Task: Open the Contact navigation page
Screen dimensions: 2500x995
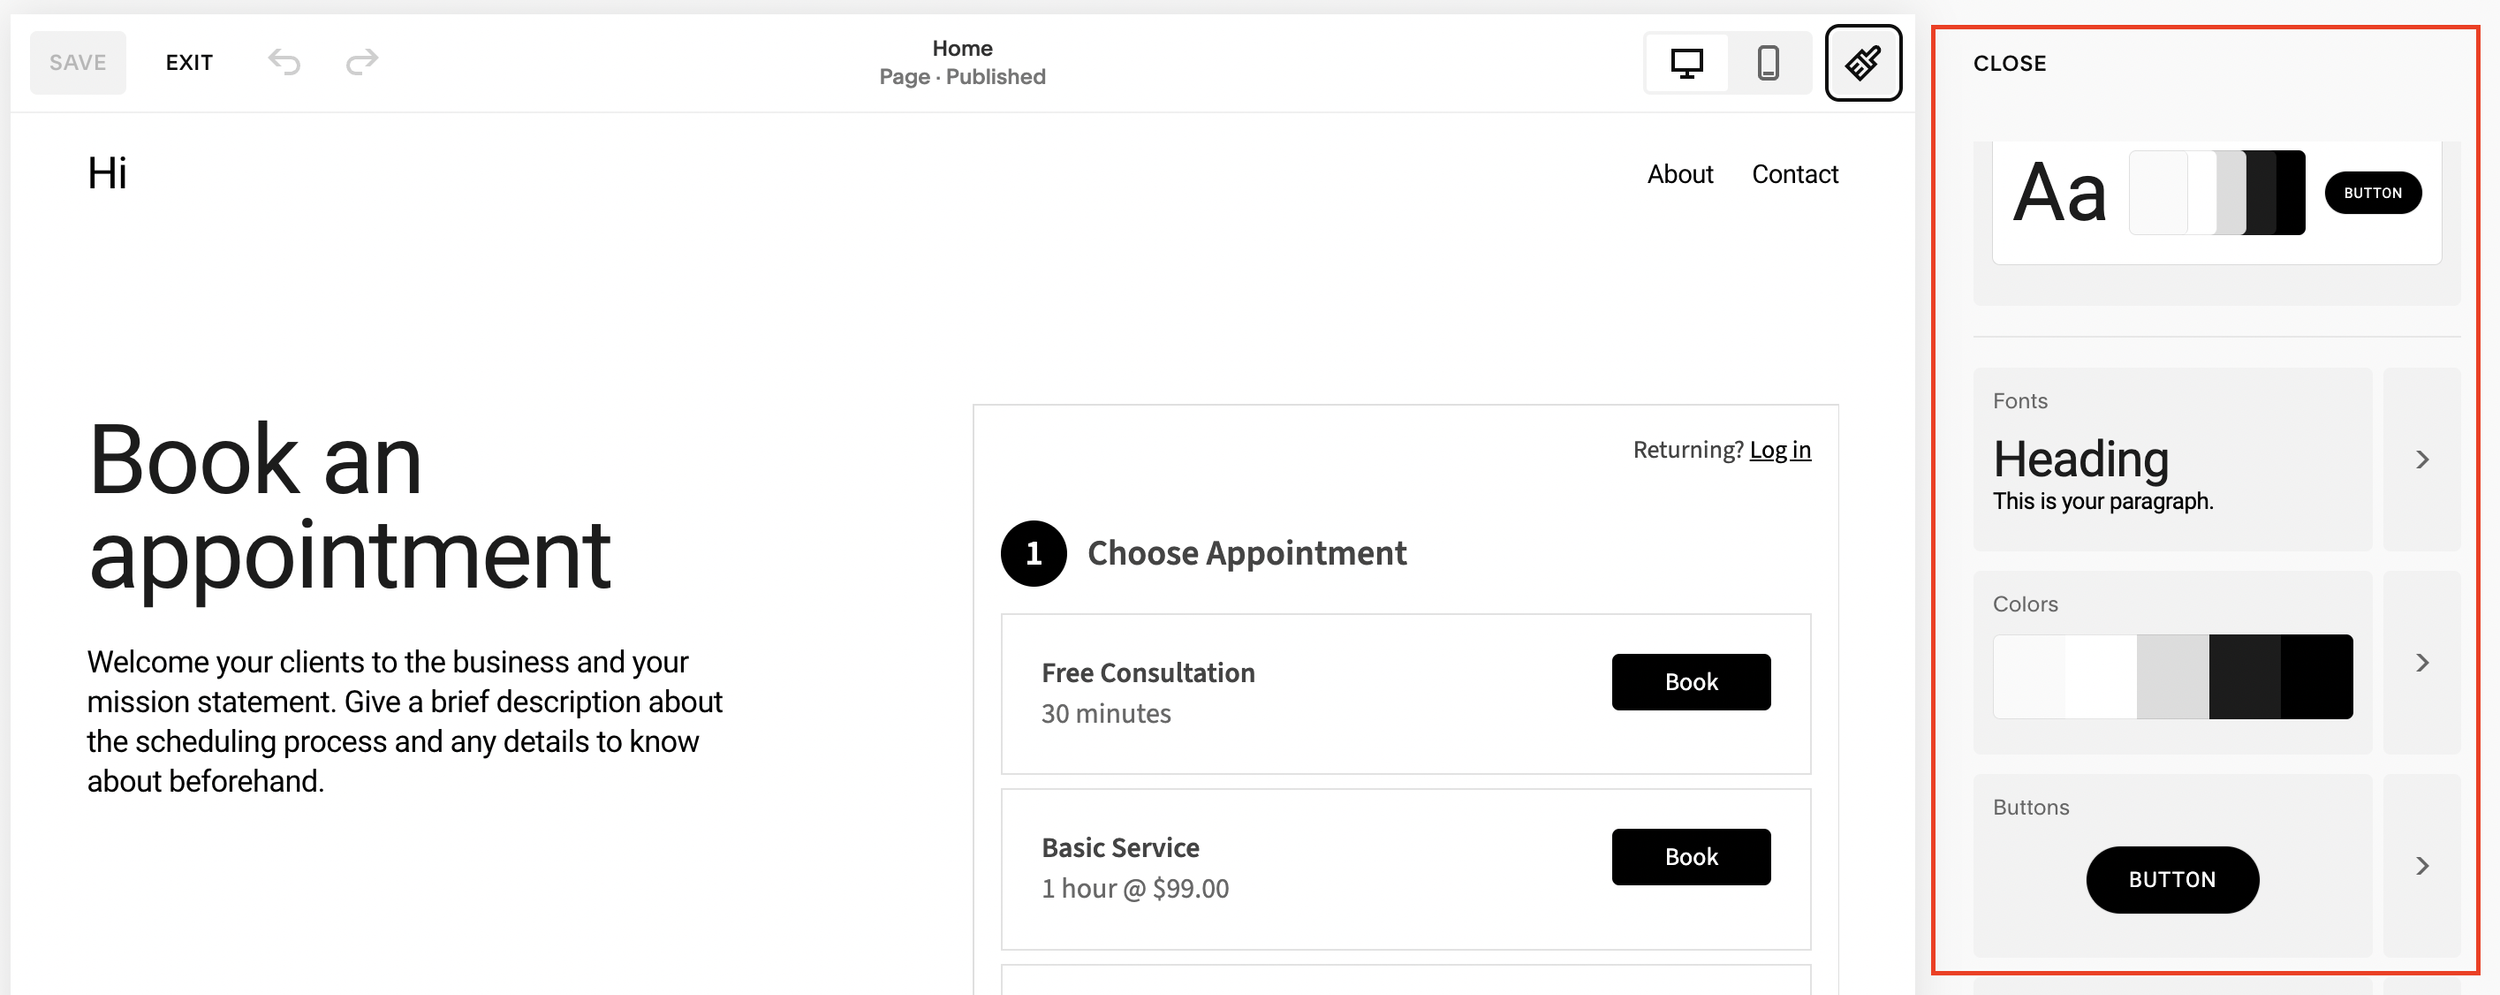Action: pos(1795,174)
